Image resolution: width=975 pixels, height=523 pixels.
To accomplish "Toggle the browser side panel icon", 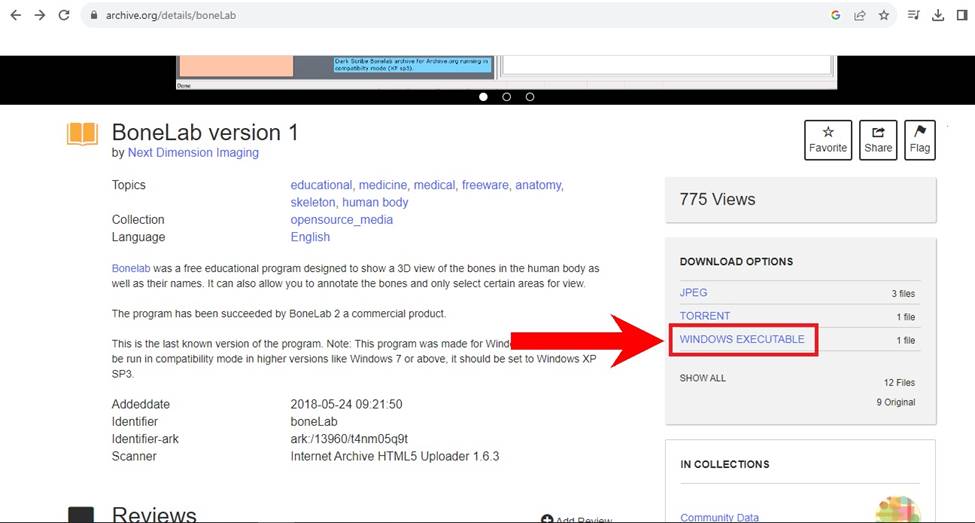I will pos(962,16).
